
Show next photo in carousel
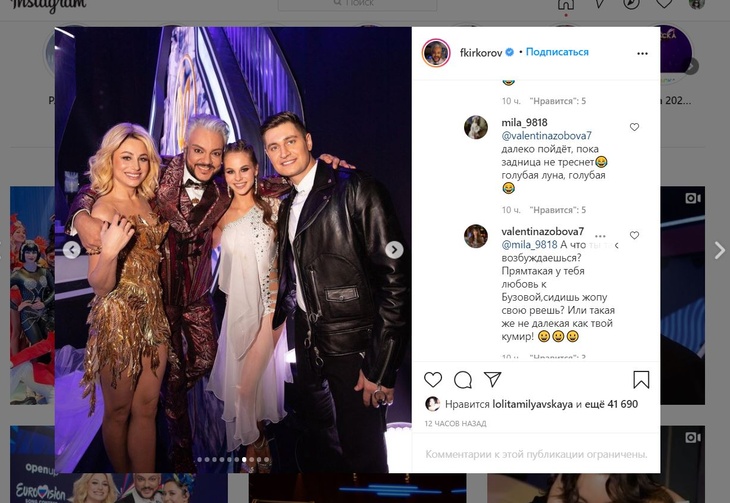coord(395,250)
